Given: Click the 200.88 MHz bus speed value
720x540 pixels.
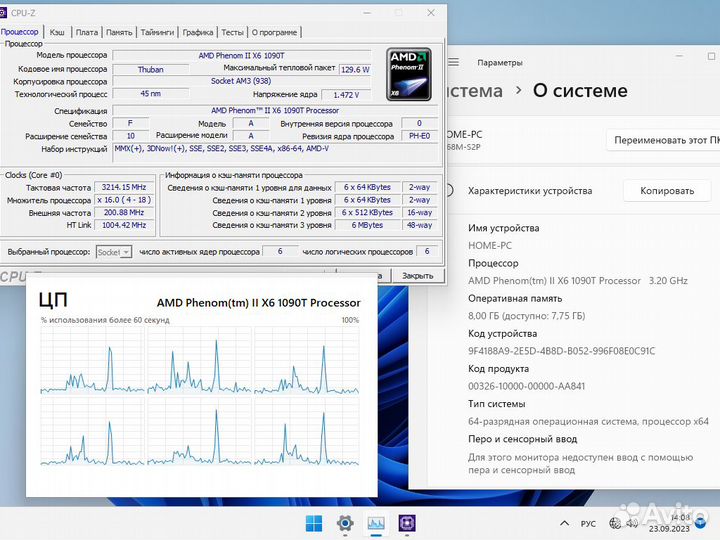Looking at the screenshot, I should 124,213.
